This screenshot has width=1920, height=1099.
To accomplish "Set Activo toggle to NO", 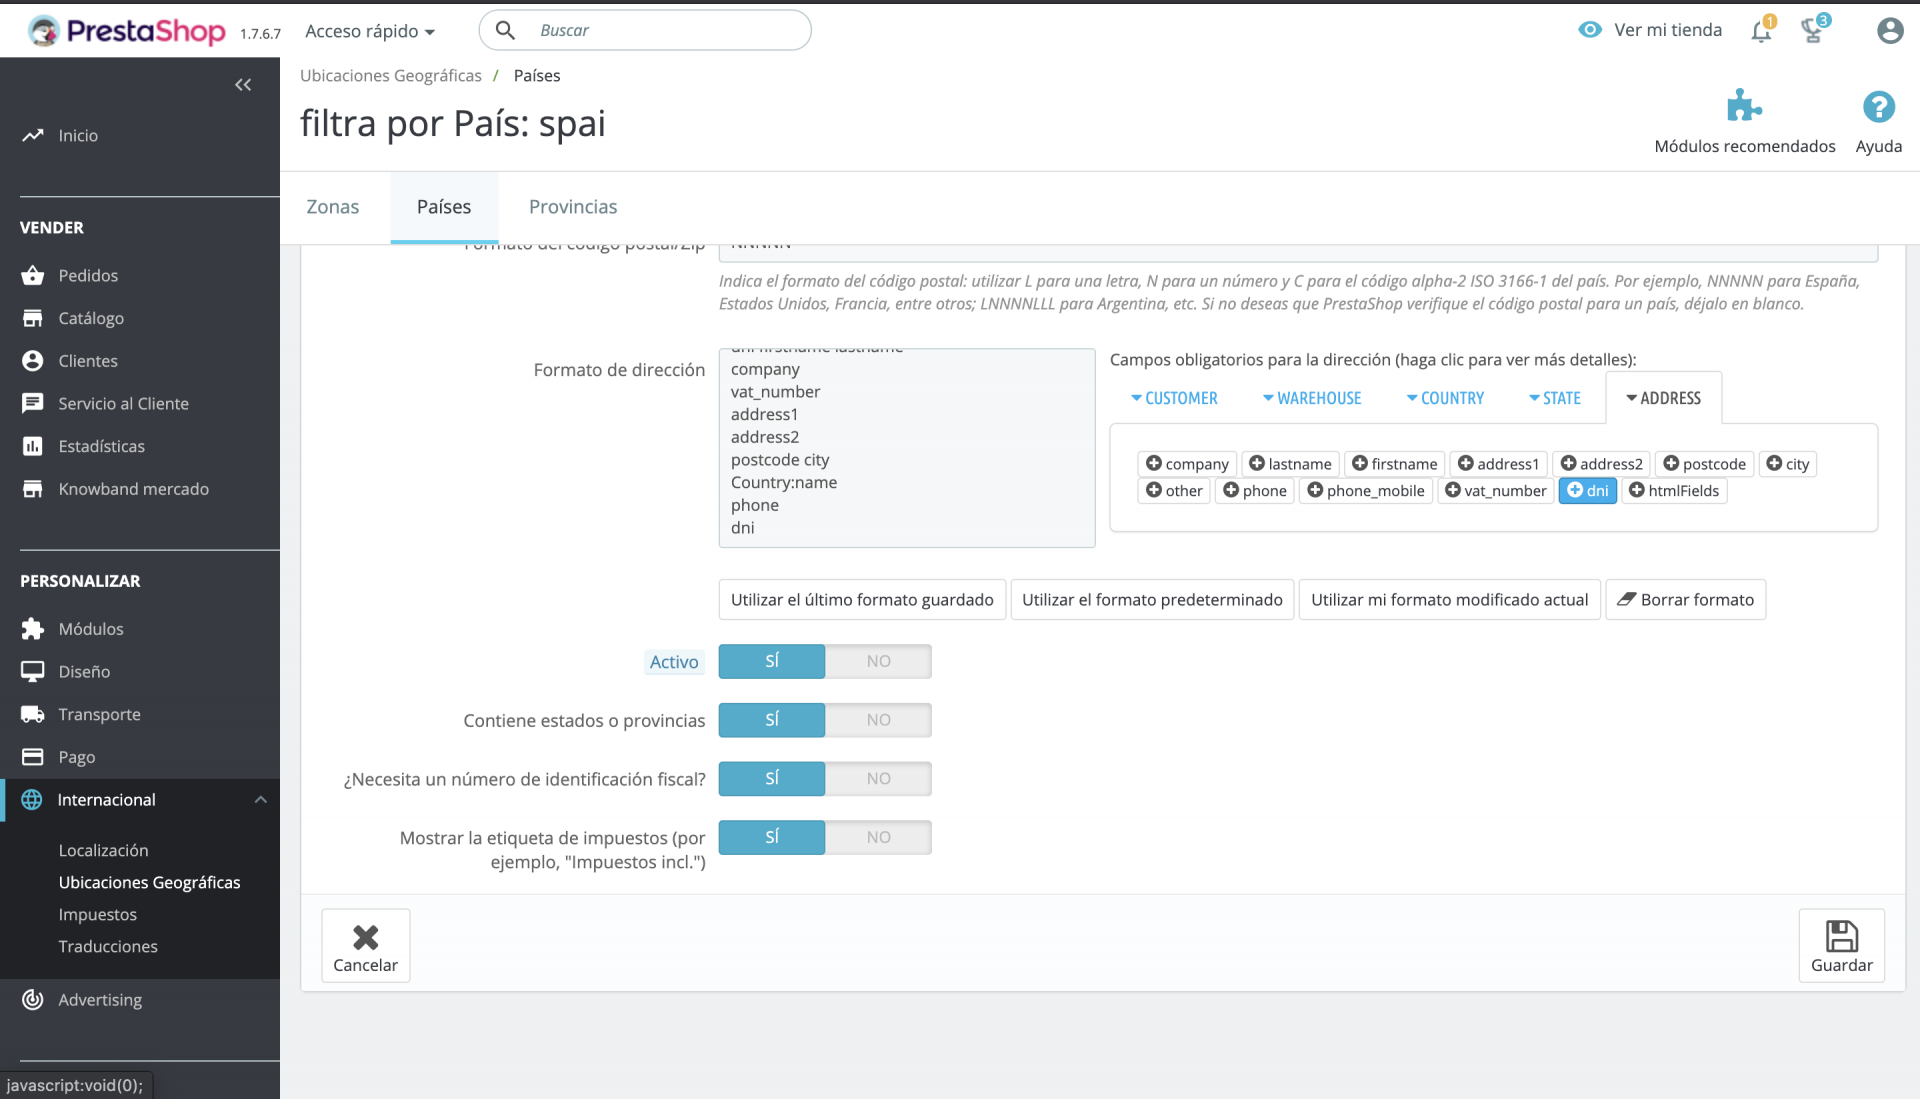I will tap(878, 661).
